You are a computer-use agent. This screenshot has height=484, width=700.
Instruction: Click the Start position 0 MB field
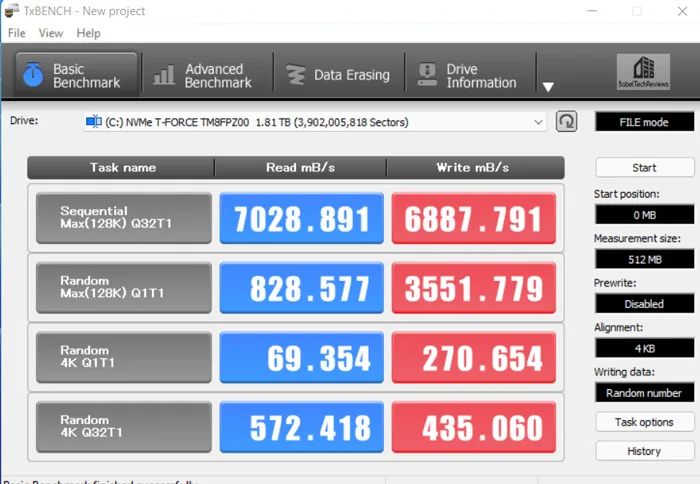click(x=644, y=215)
